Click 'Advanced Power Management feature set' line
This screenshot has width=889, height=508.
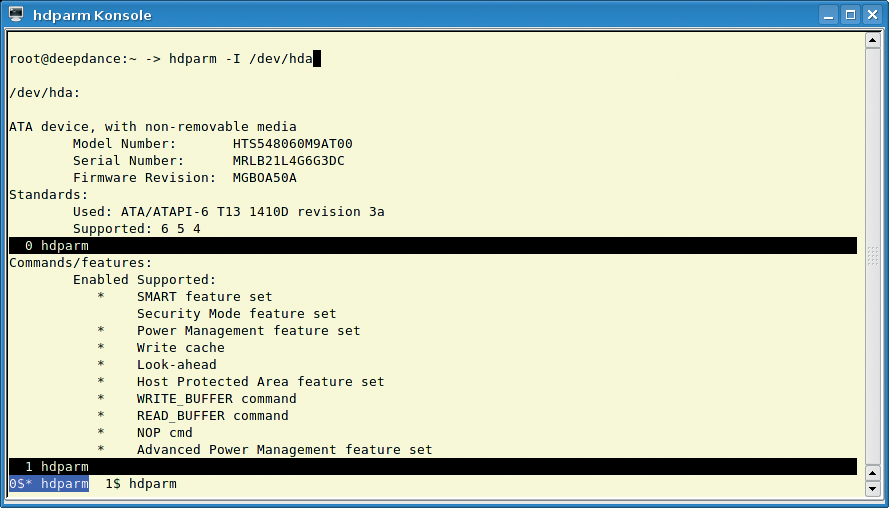[x=285, y=450]
